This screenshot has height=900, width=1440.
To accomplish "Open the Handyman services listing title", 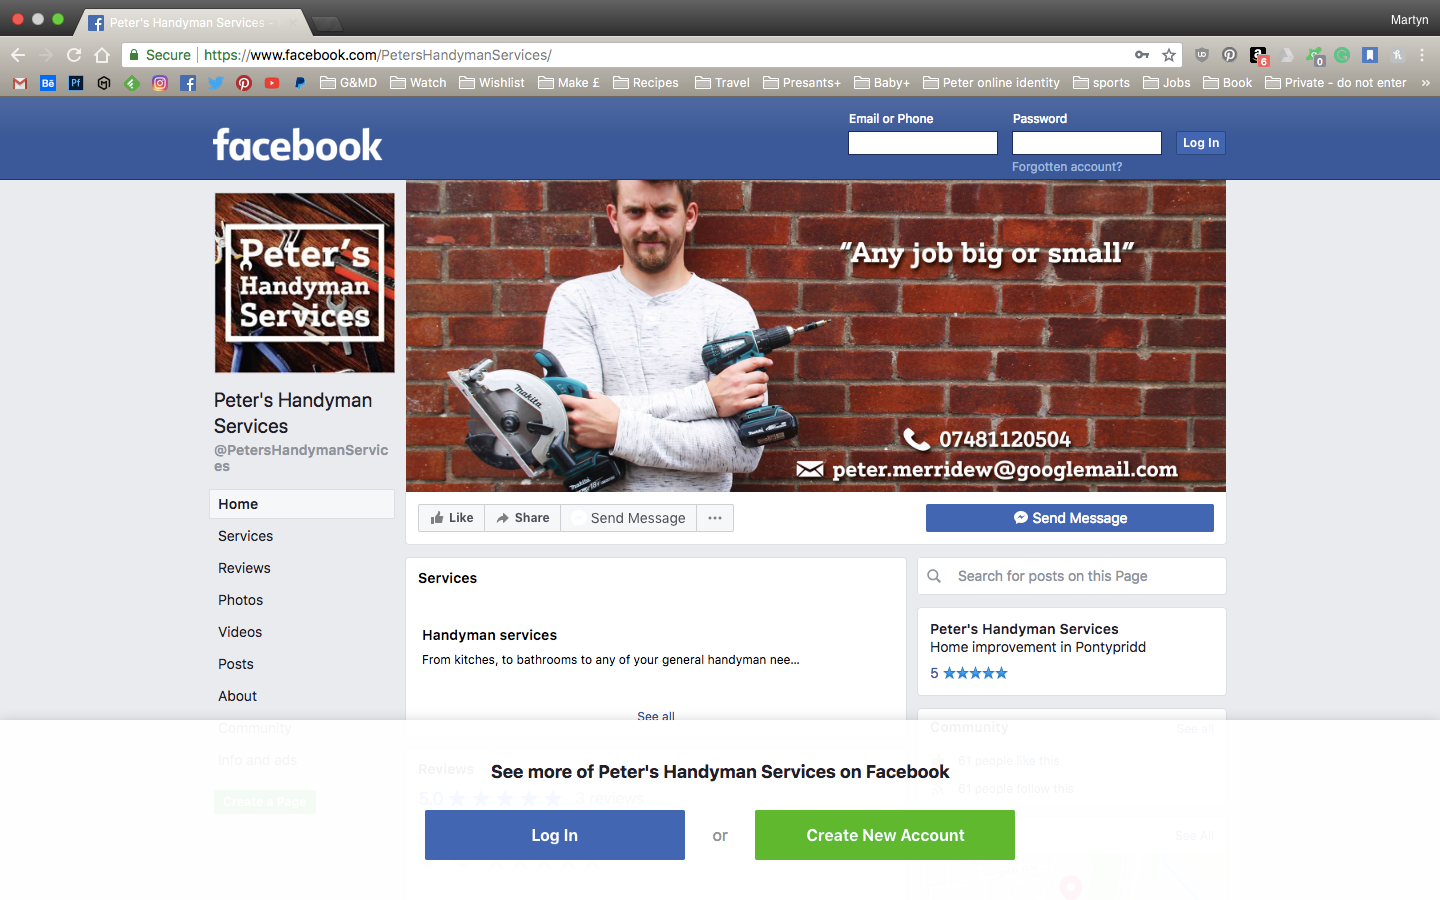I will (x=489, y=635).
